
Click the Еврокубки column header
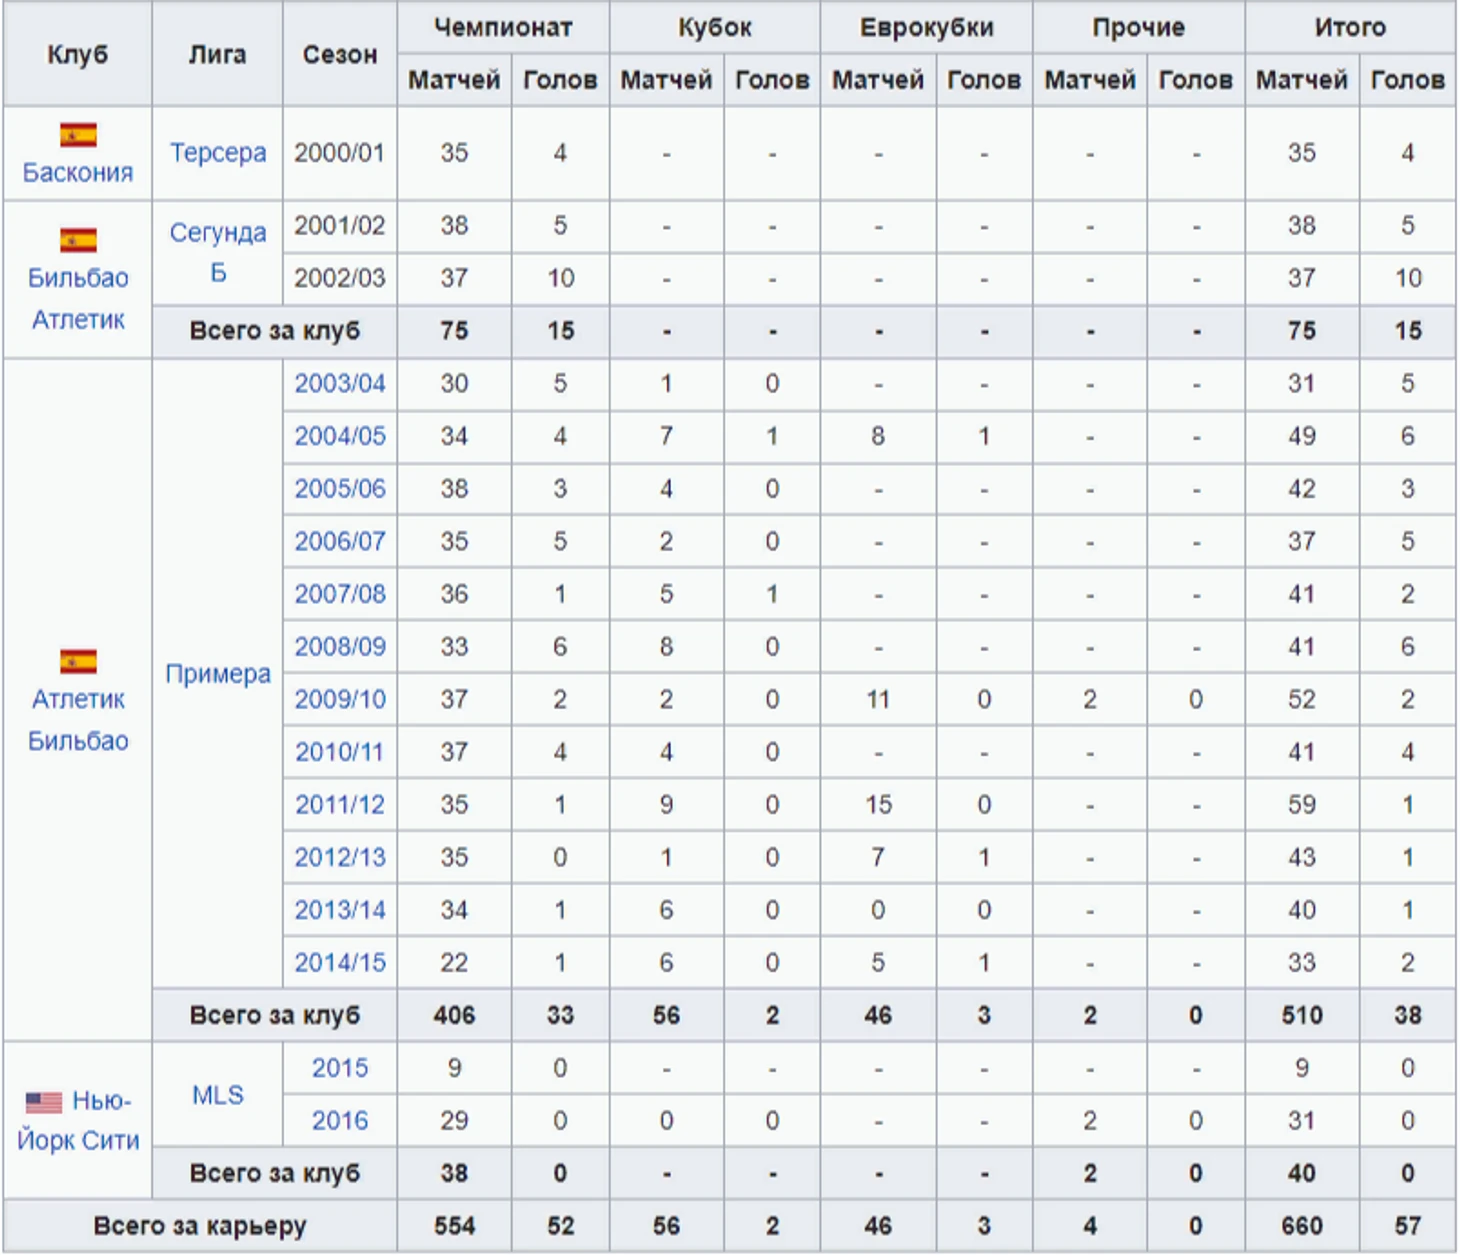[x=926, y=28]
